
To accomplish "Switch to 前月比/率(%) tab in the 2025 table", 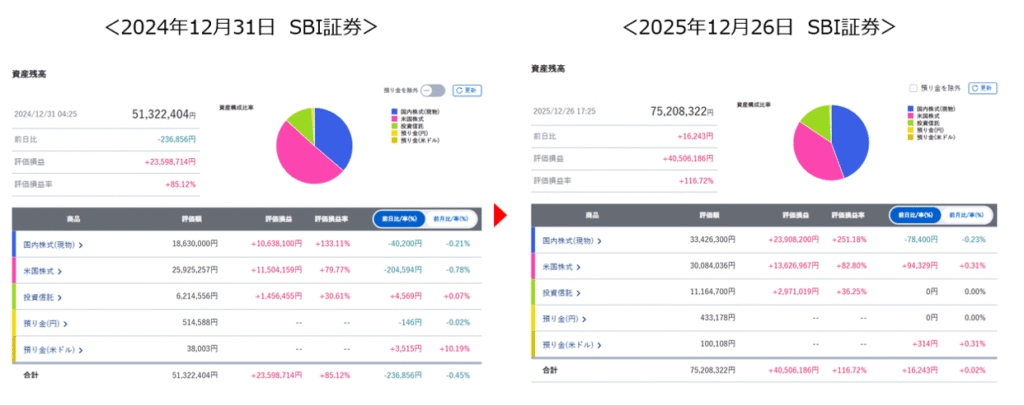I will [968, 216].
